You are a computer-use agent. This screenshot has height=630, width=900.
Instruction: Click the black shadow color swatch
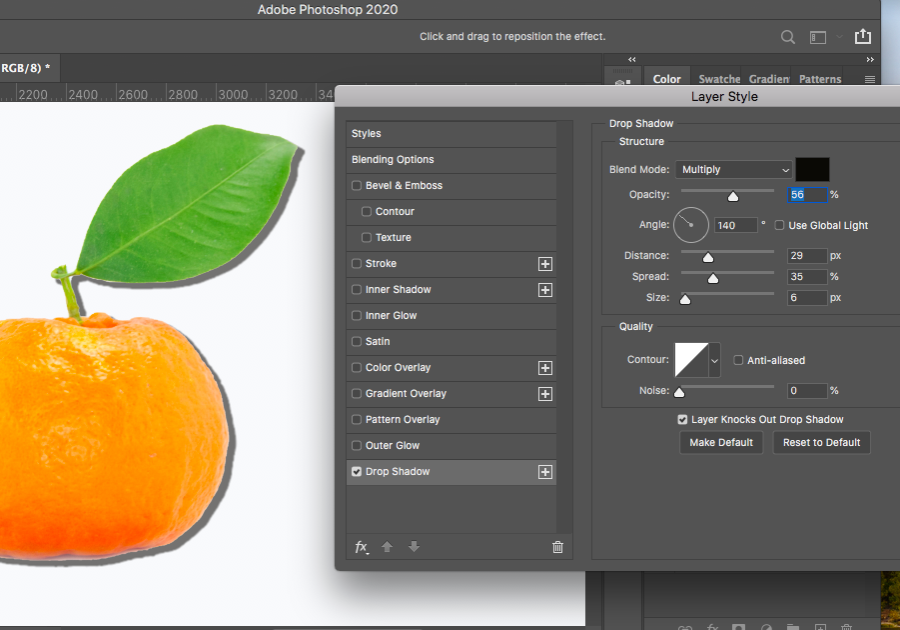tap(812, 170)
